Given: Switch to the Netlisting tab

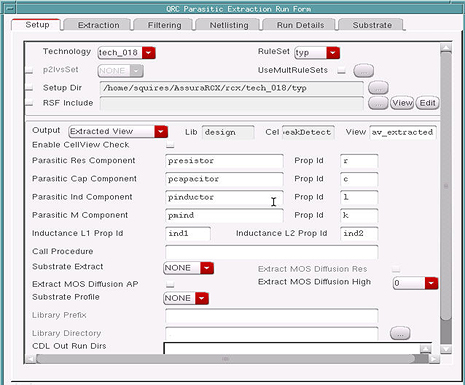Looking at the screenshot, I should tap(229, 25).
